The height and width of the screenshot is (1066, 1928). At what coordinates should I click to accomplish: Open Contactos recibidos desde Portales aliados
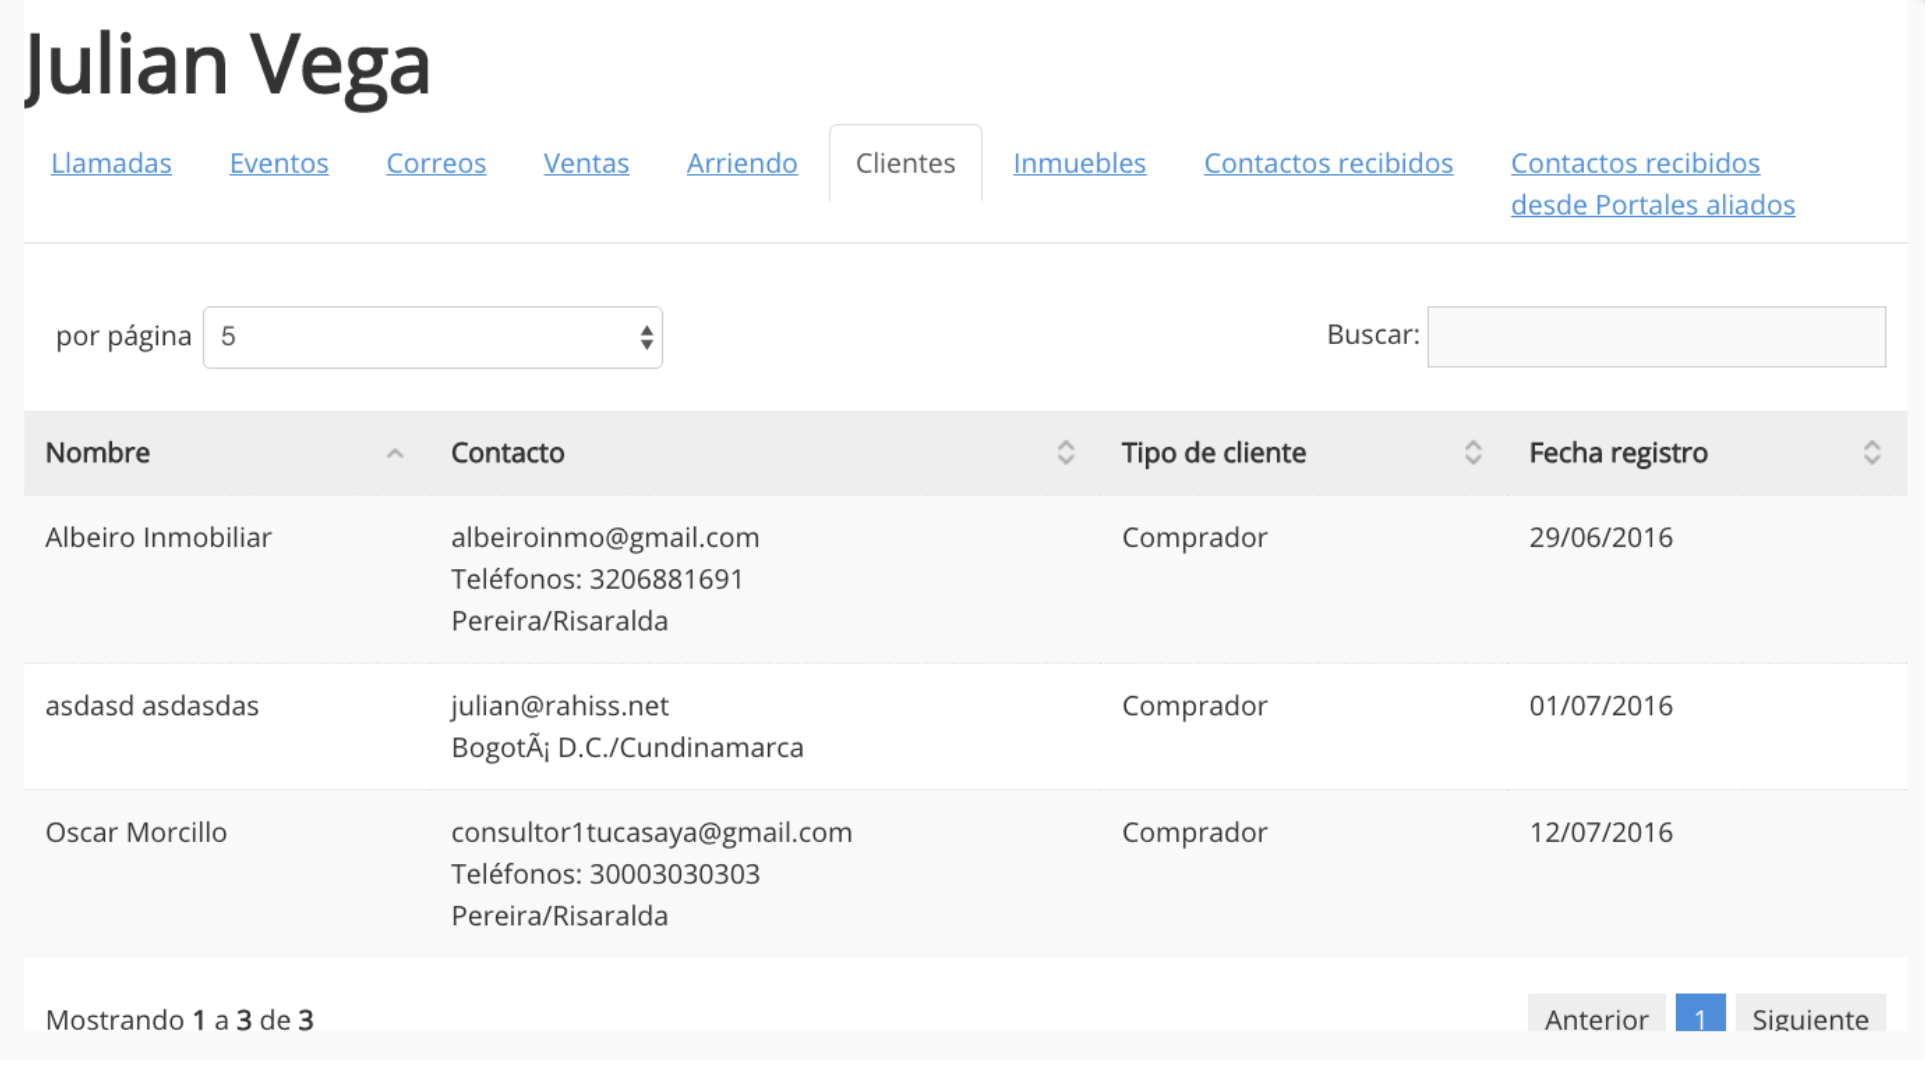point(1652,184)
